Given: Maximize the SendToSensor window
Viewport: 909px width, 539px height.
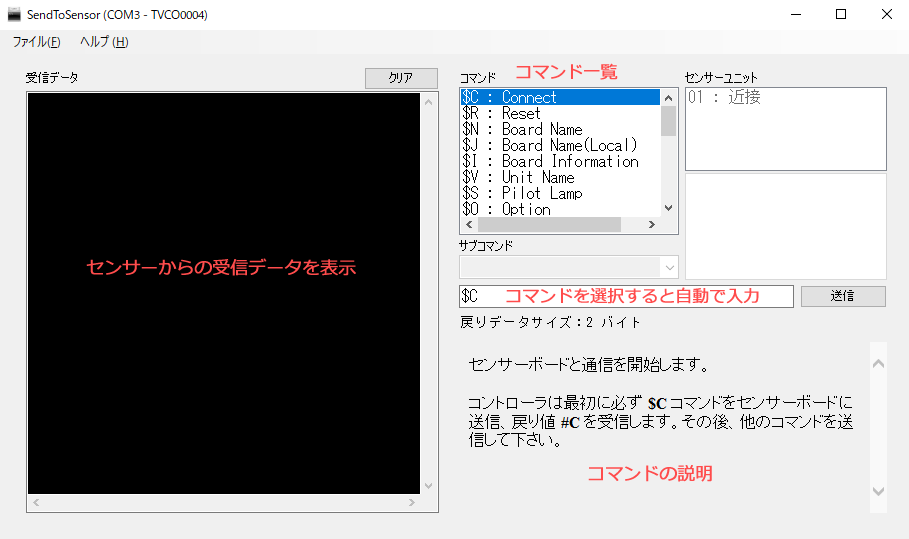Looking at the screenshot, I should [x=841, y=14].
